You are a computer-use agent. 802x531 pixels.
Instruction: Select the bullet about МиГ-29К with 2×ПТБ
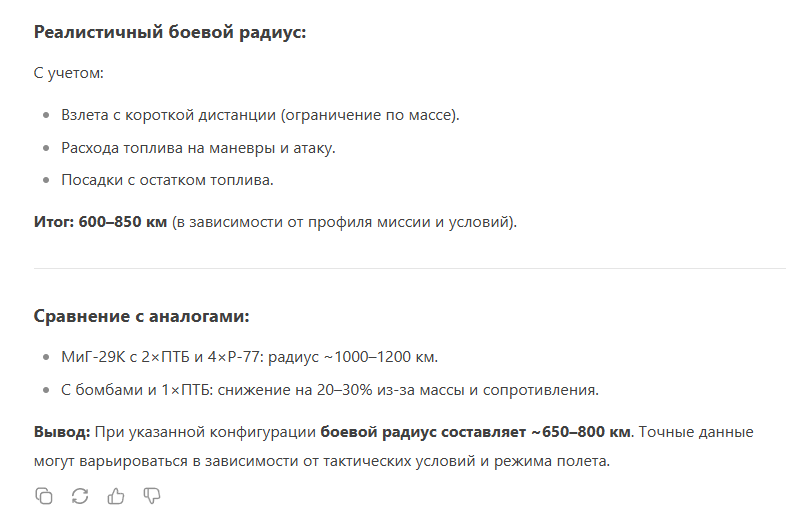pyautogui.click(x=250, y=357)
